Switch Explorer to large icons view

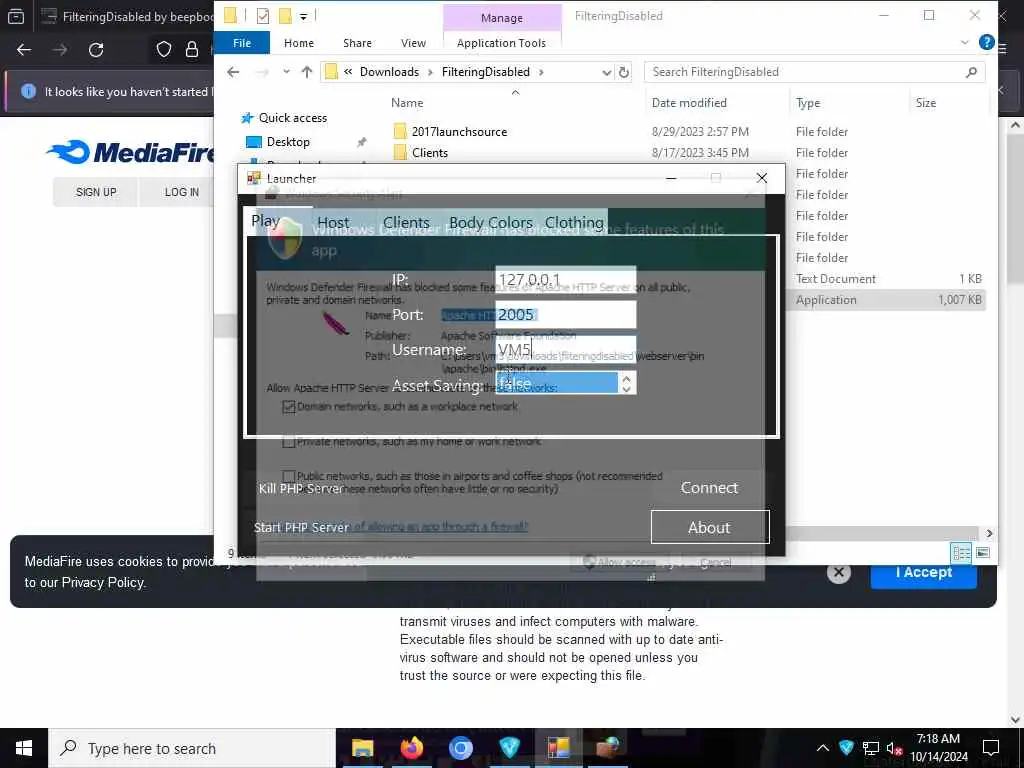[982, 552]
